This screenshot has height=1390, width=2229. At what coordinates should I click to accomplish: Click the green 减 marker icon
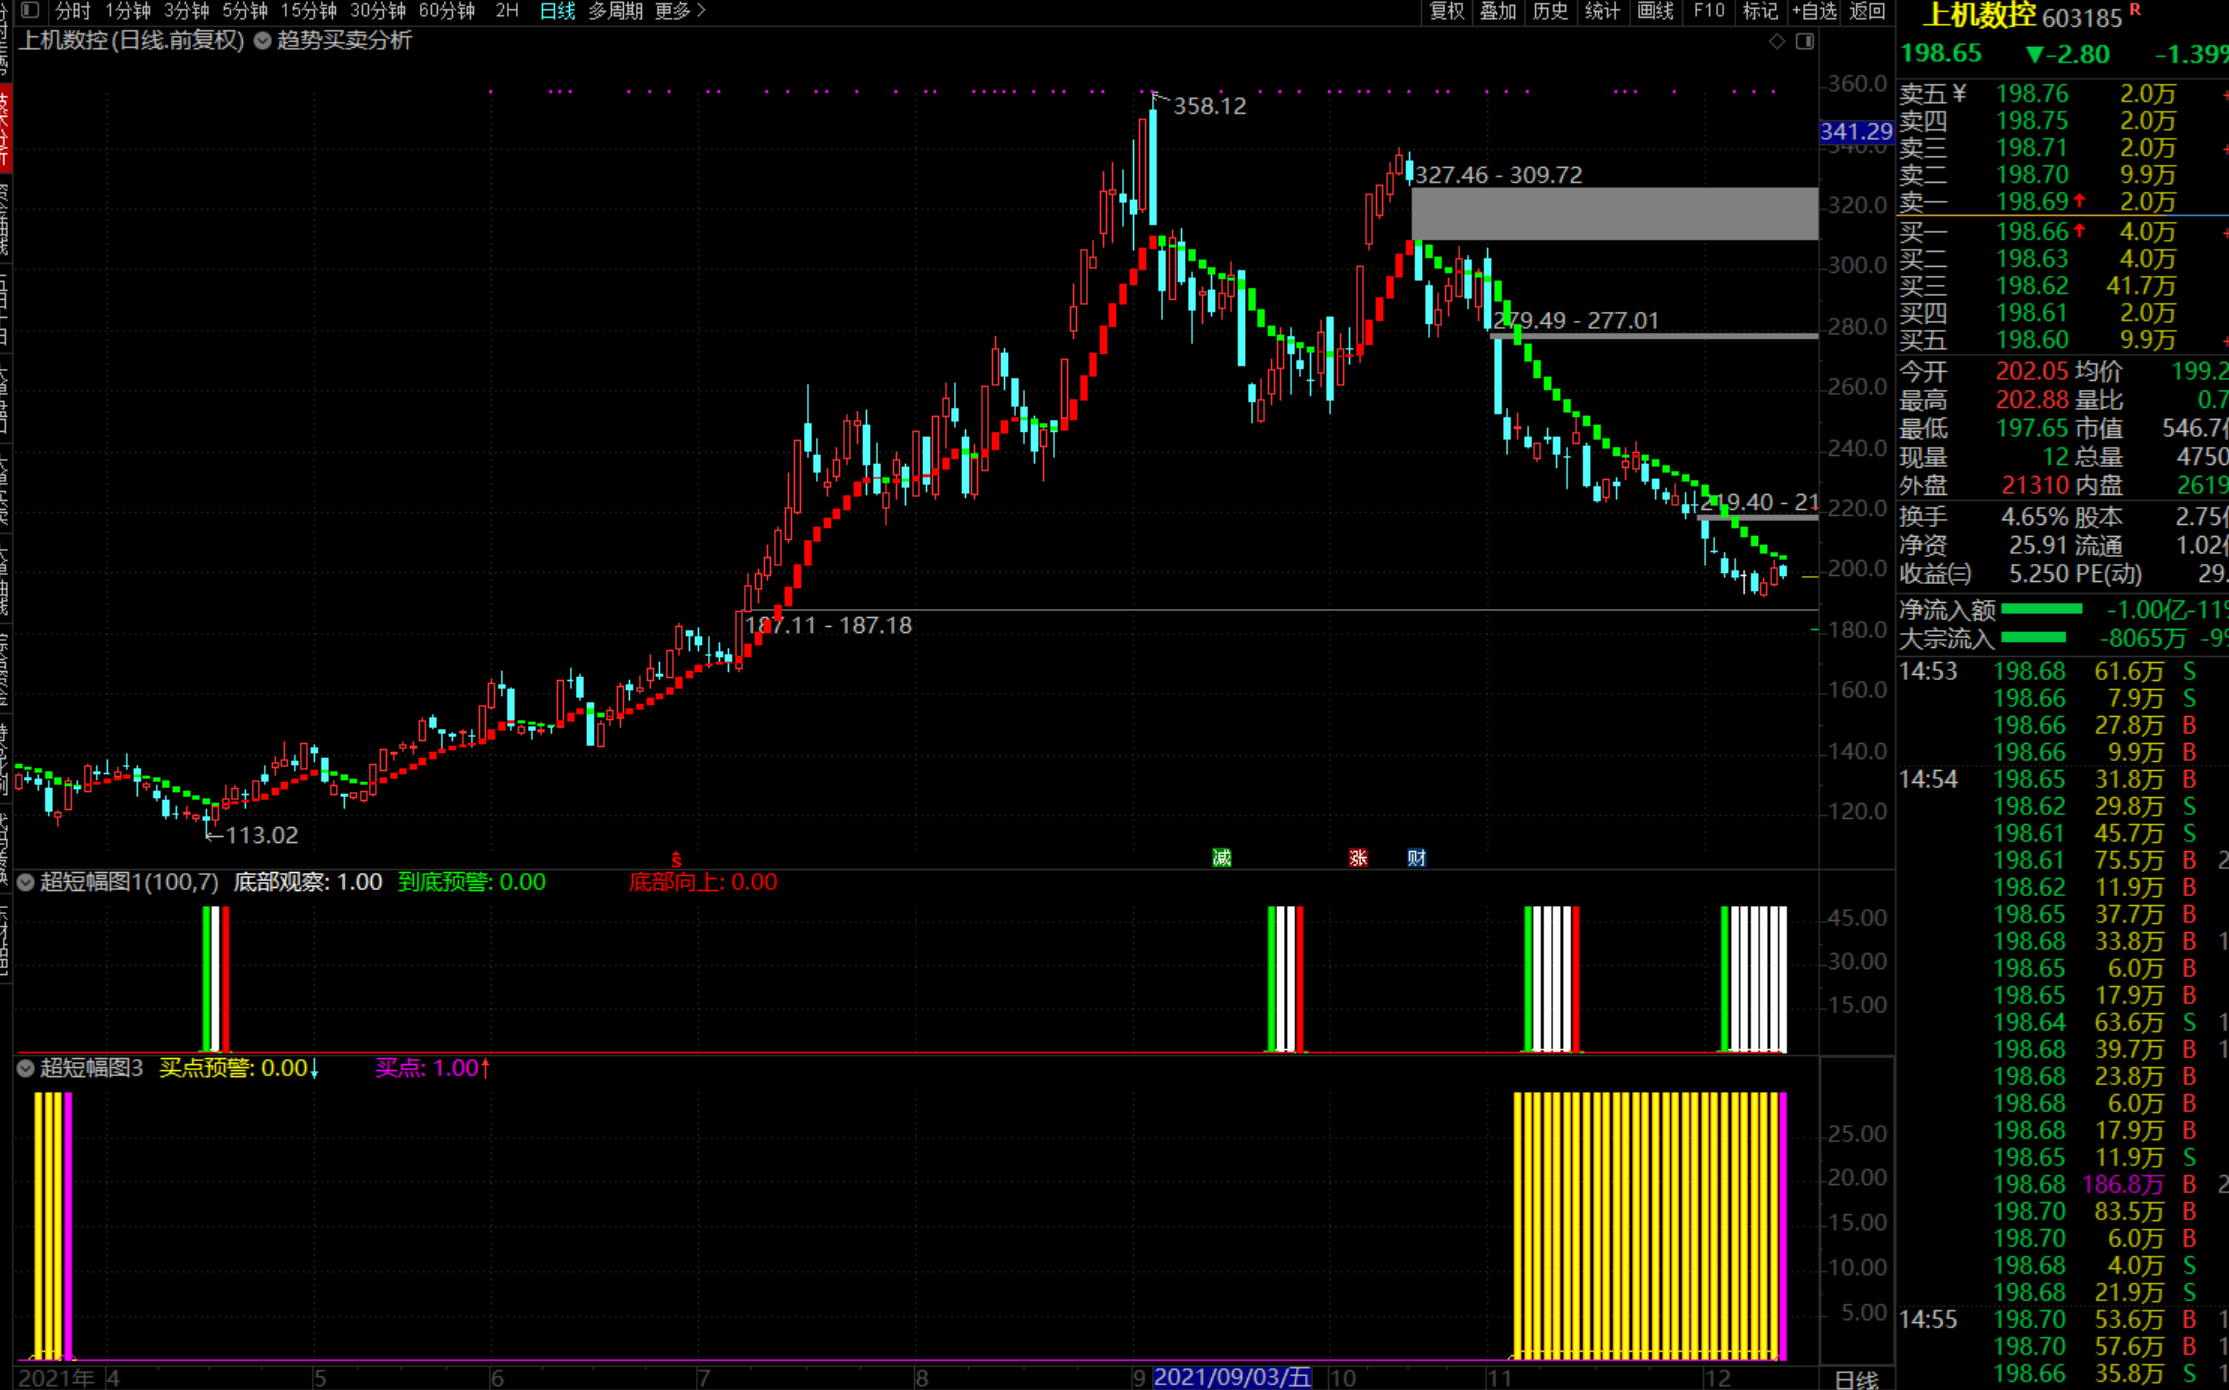(1221, 858)
